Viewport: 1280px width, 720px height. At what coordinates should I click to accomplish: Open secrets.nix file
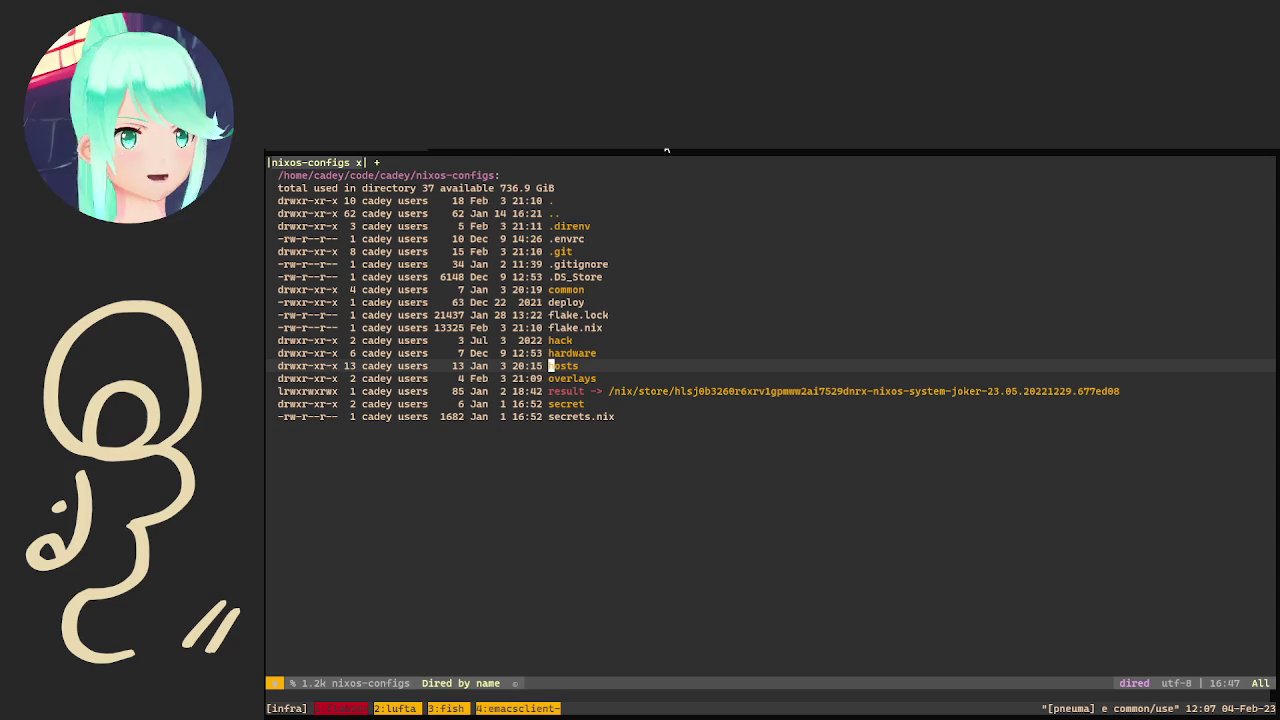point(581,416)
